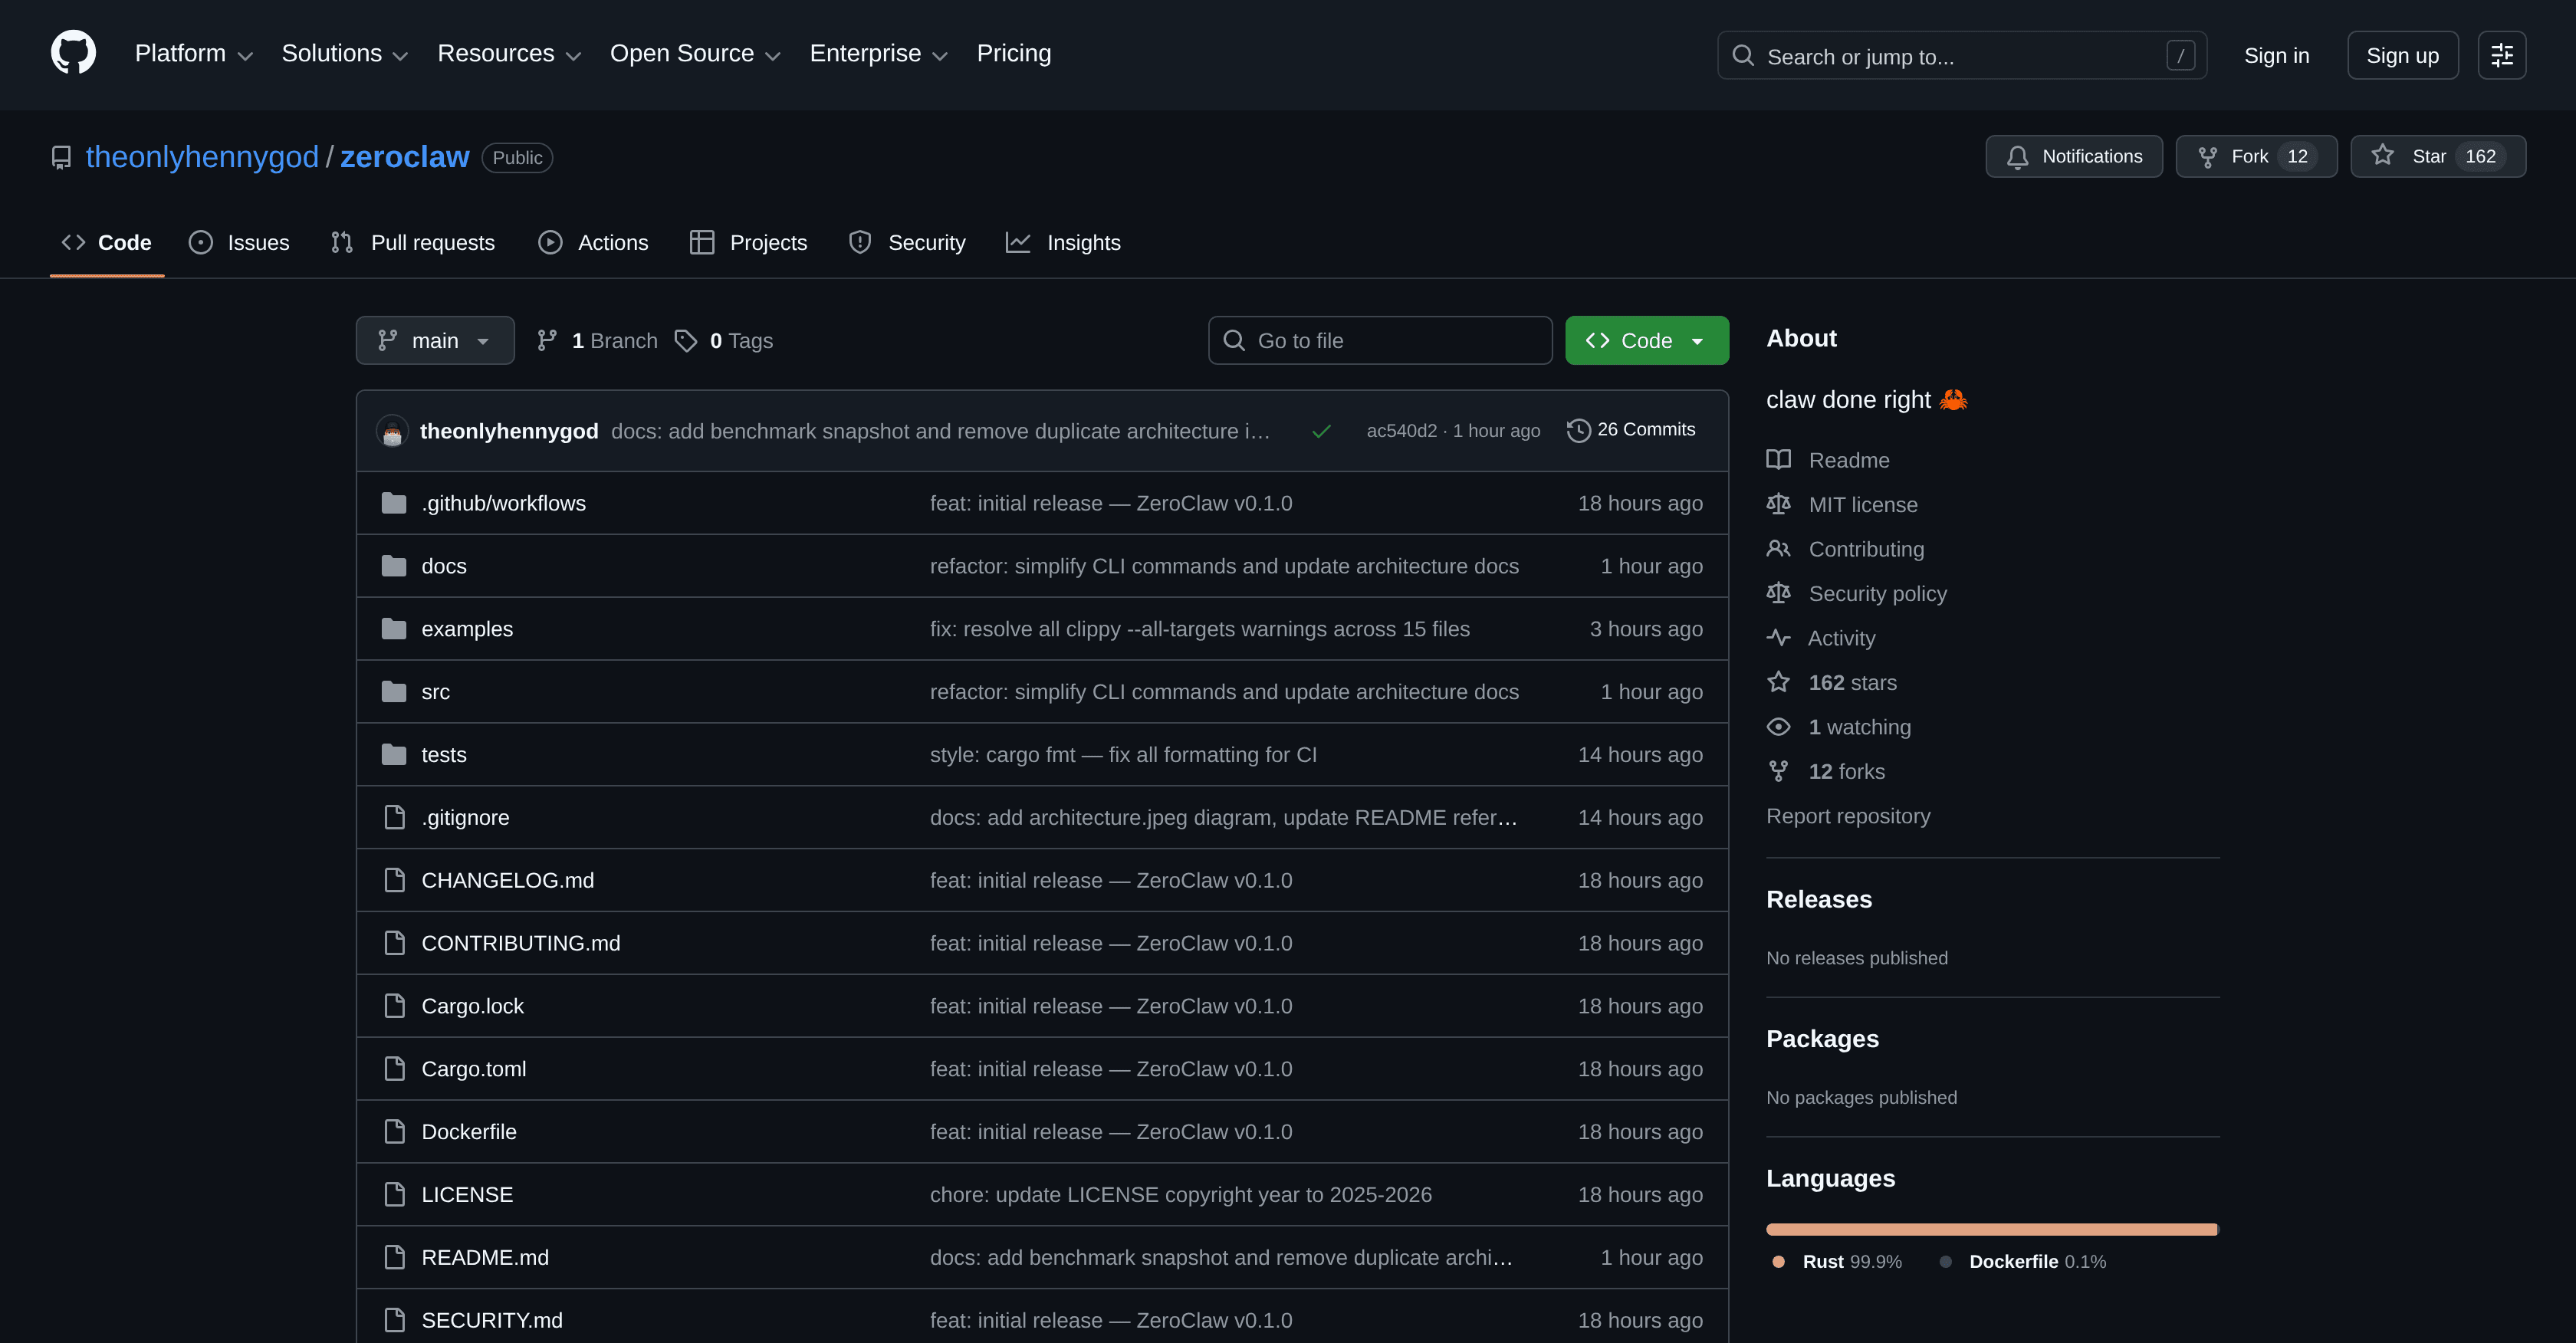This screenshot has height=1343, width=2576.
Task: Fork the repository
Action: coord(2256,156)
